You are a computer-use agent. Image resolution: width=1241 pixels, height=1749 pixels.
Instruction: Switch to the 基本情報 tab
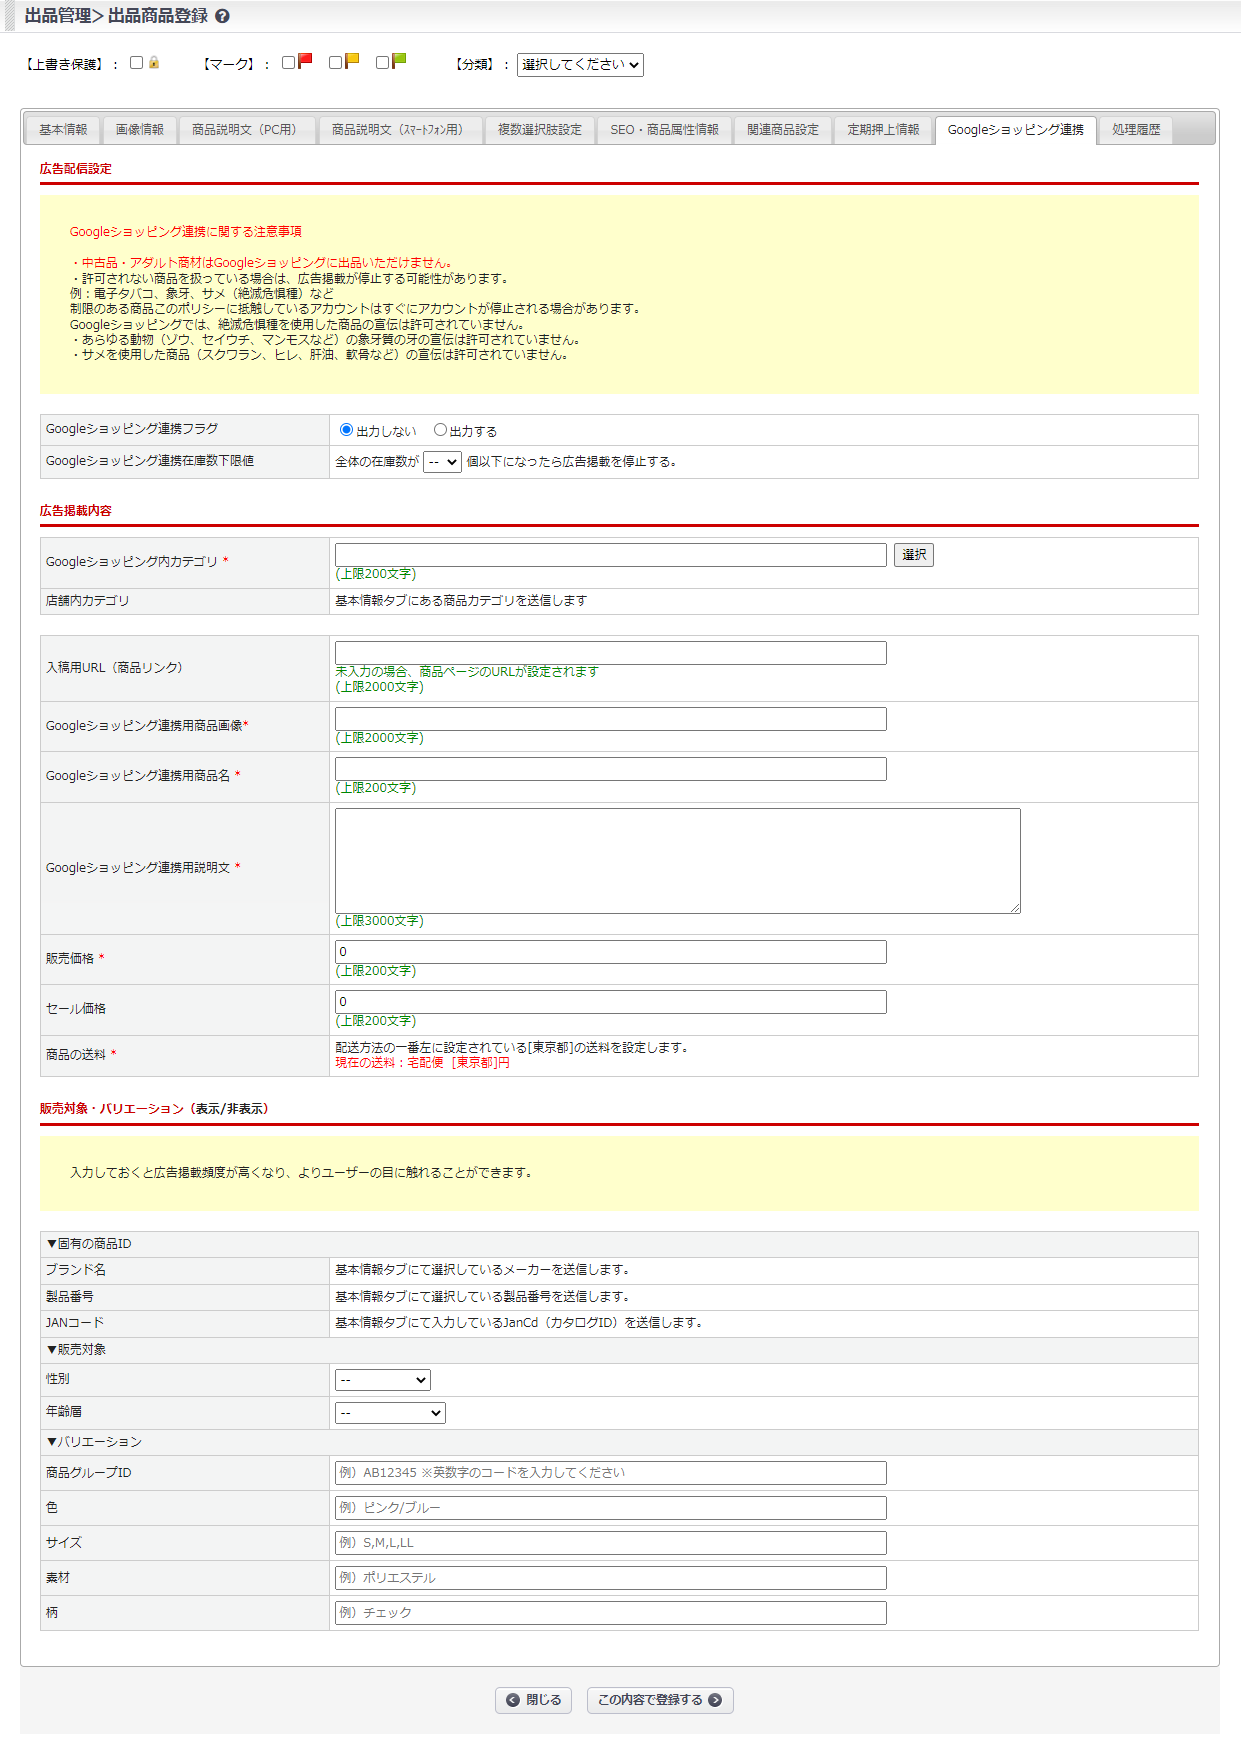[x=63, y=130]
